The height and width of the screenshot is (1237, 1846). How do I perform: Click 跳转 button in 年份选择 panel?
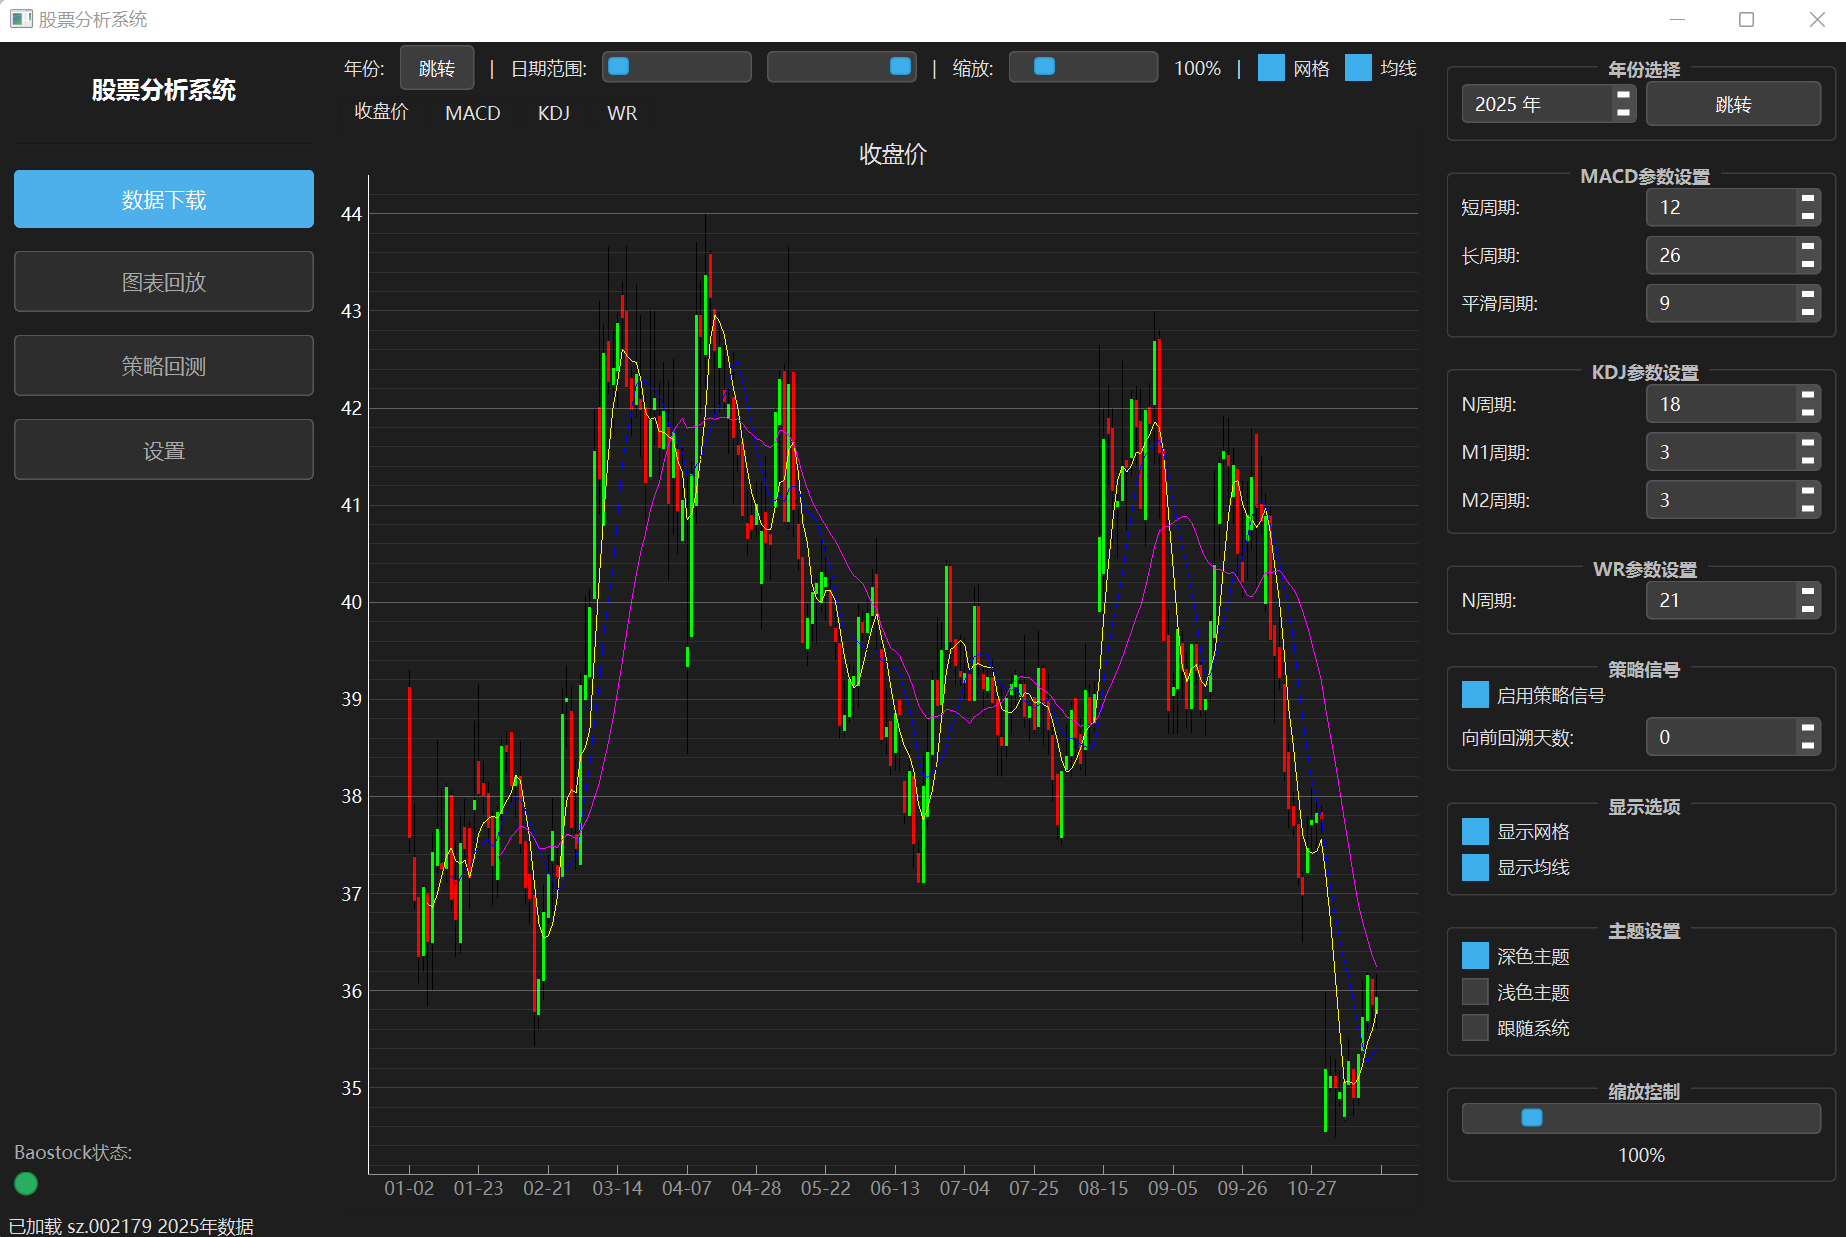click(1733, 104)
